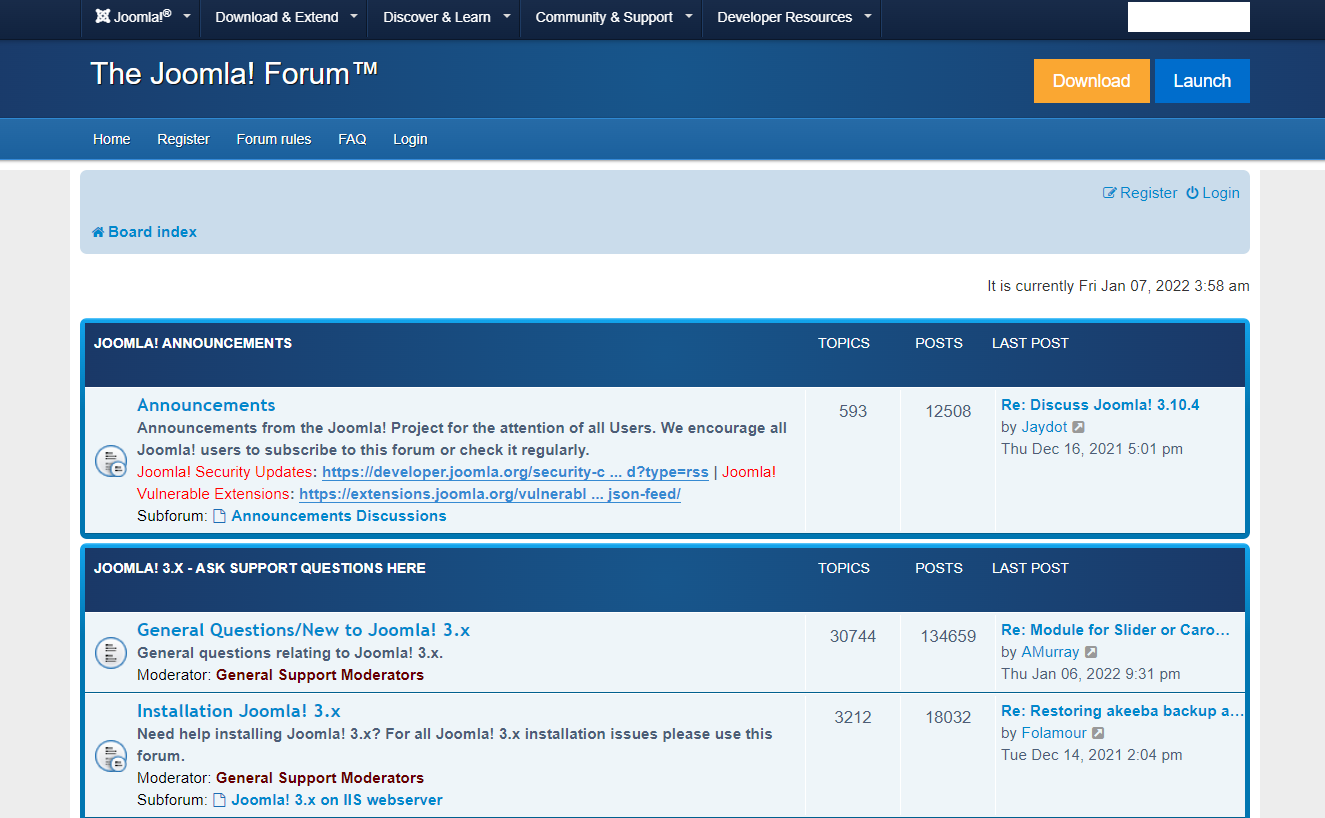Click the 134659 posts count
The image size is (1325, 818).
coord(948,636)
